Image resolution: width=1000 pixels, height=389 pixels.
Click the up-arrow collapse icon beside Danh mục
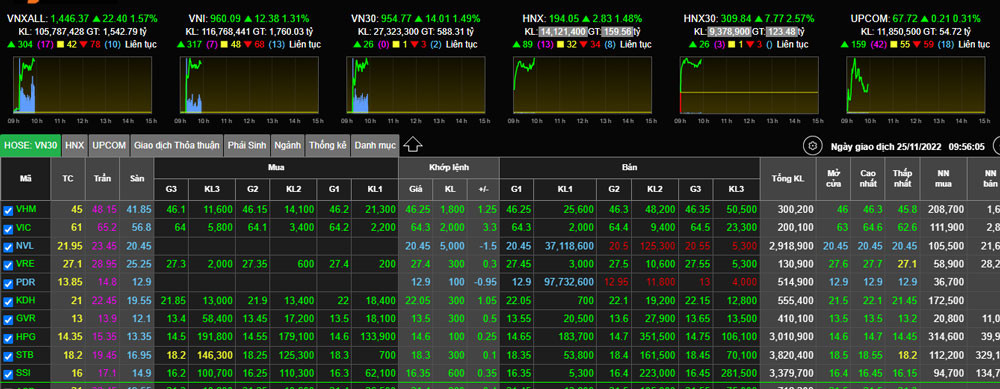413,145
